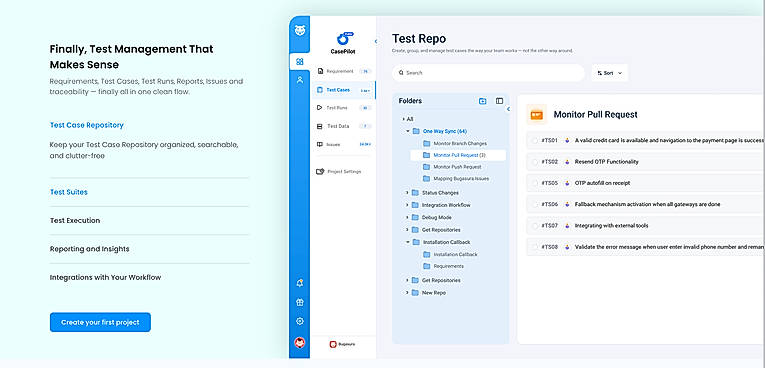Select the checkbox for test case #TS08
The image size is (765, 368).
point(535,247)
